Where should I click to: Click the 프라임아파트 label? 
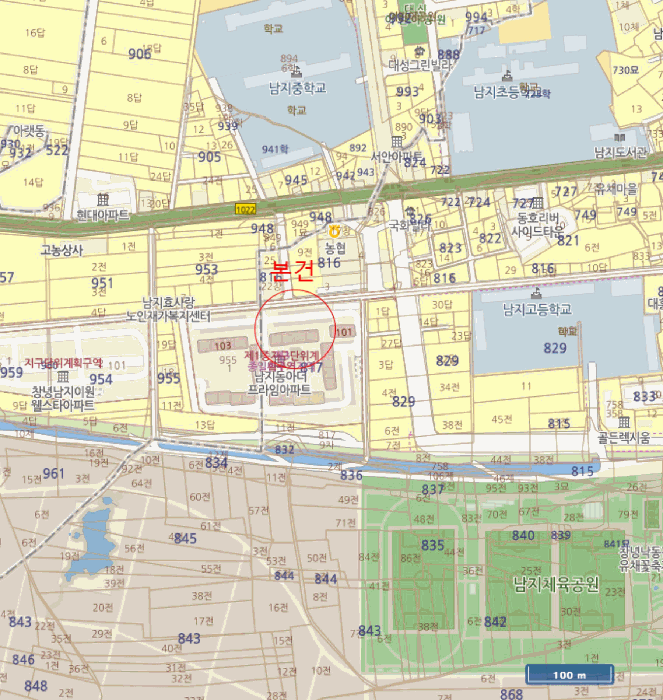pos(279,390)
